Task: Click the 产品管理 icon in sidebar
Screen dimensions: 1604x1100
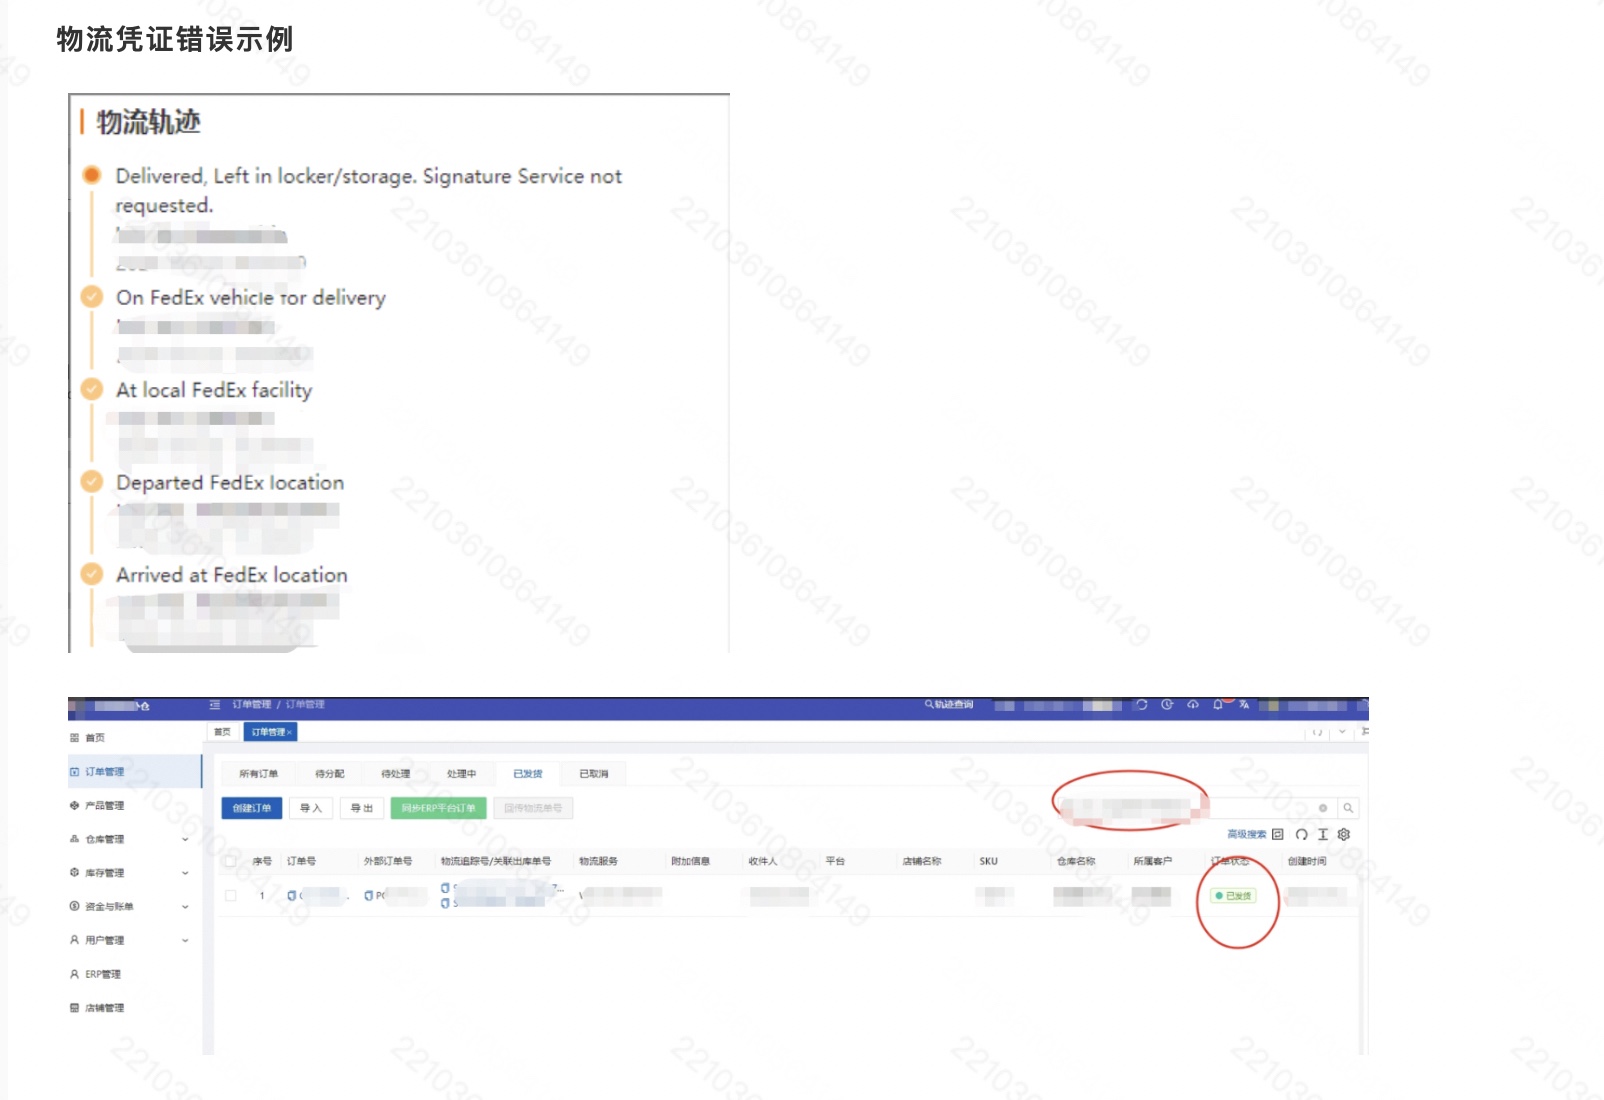Action: tap(74, 805)
